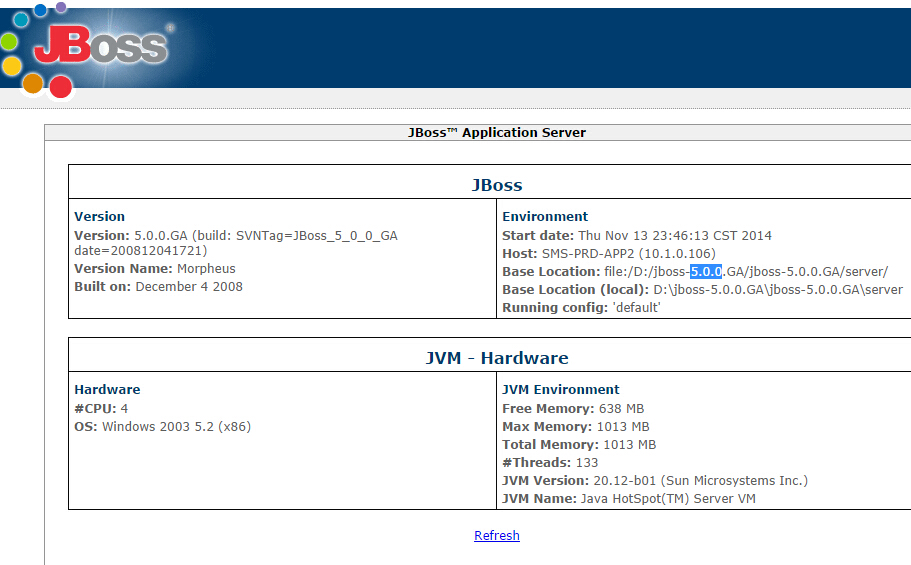
Task: Select the JBoss section heading
Action: pyautogui.click(x=497, y=185)
